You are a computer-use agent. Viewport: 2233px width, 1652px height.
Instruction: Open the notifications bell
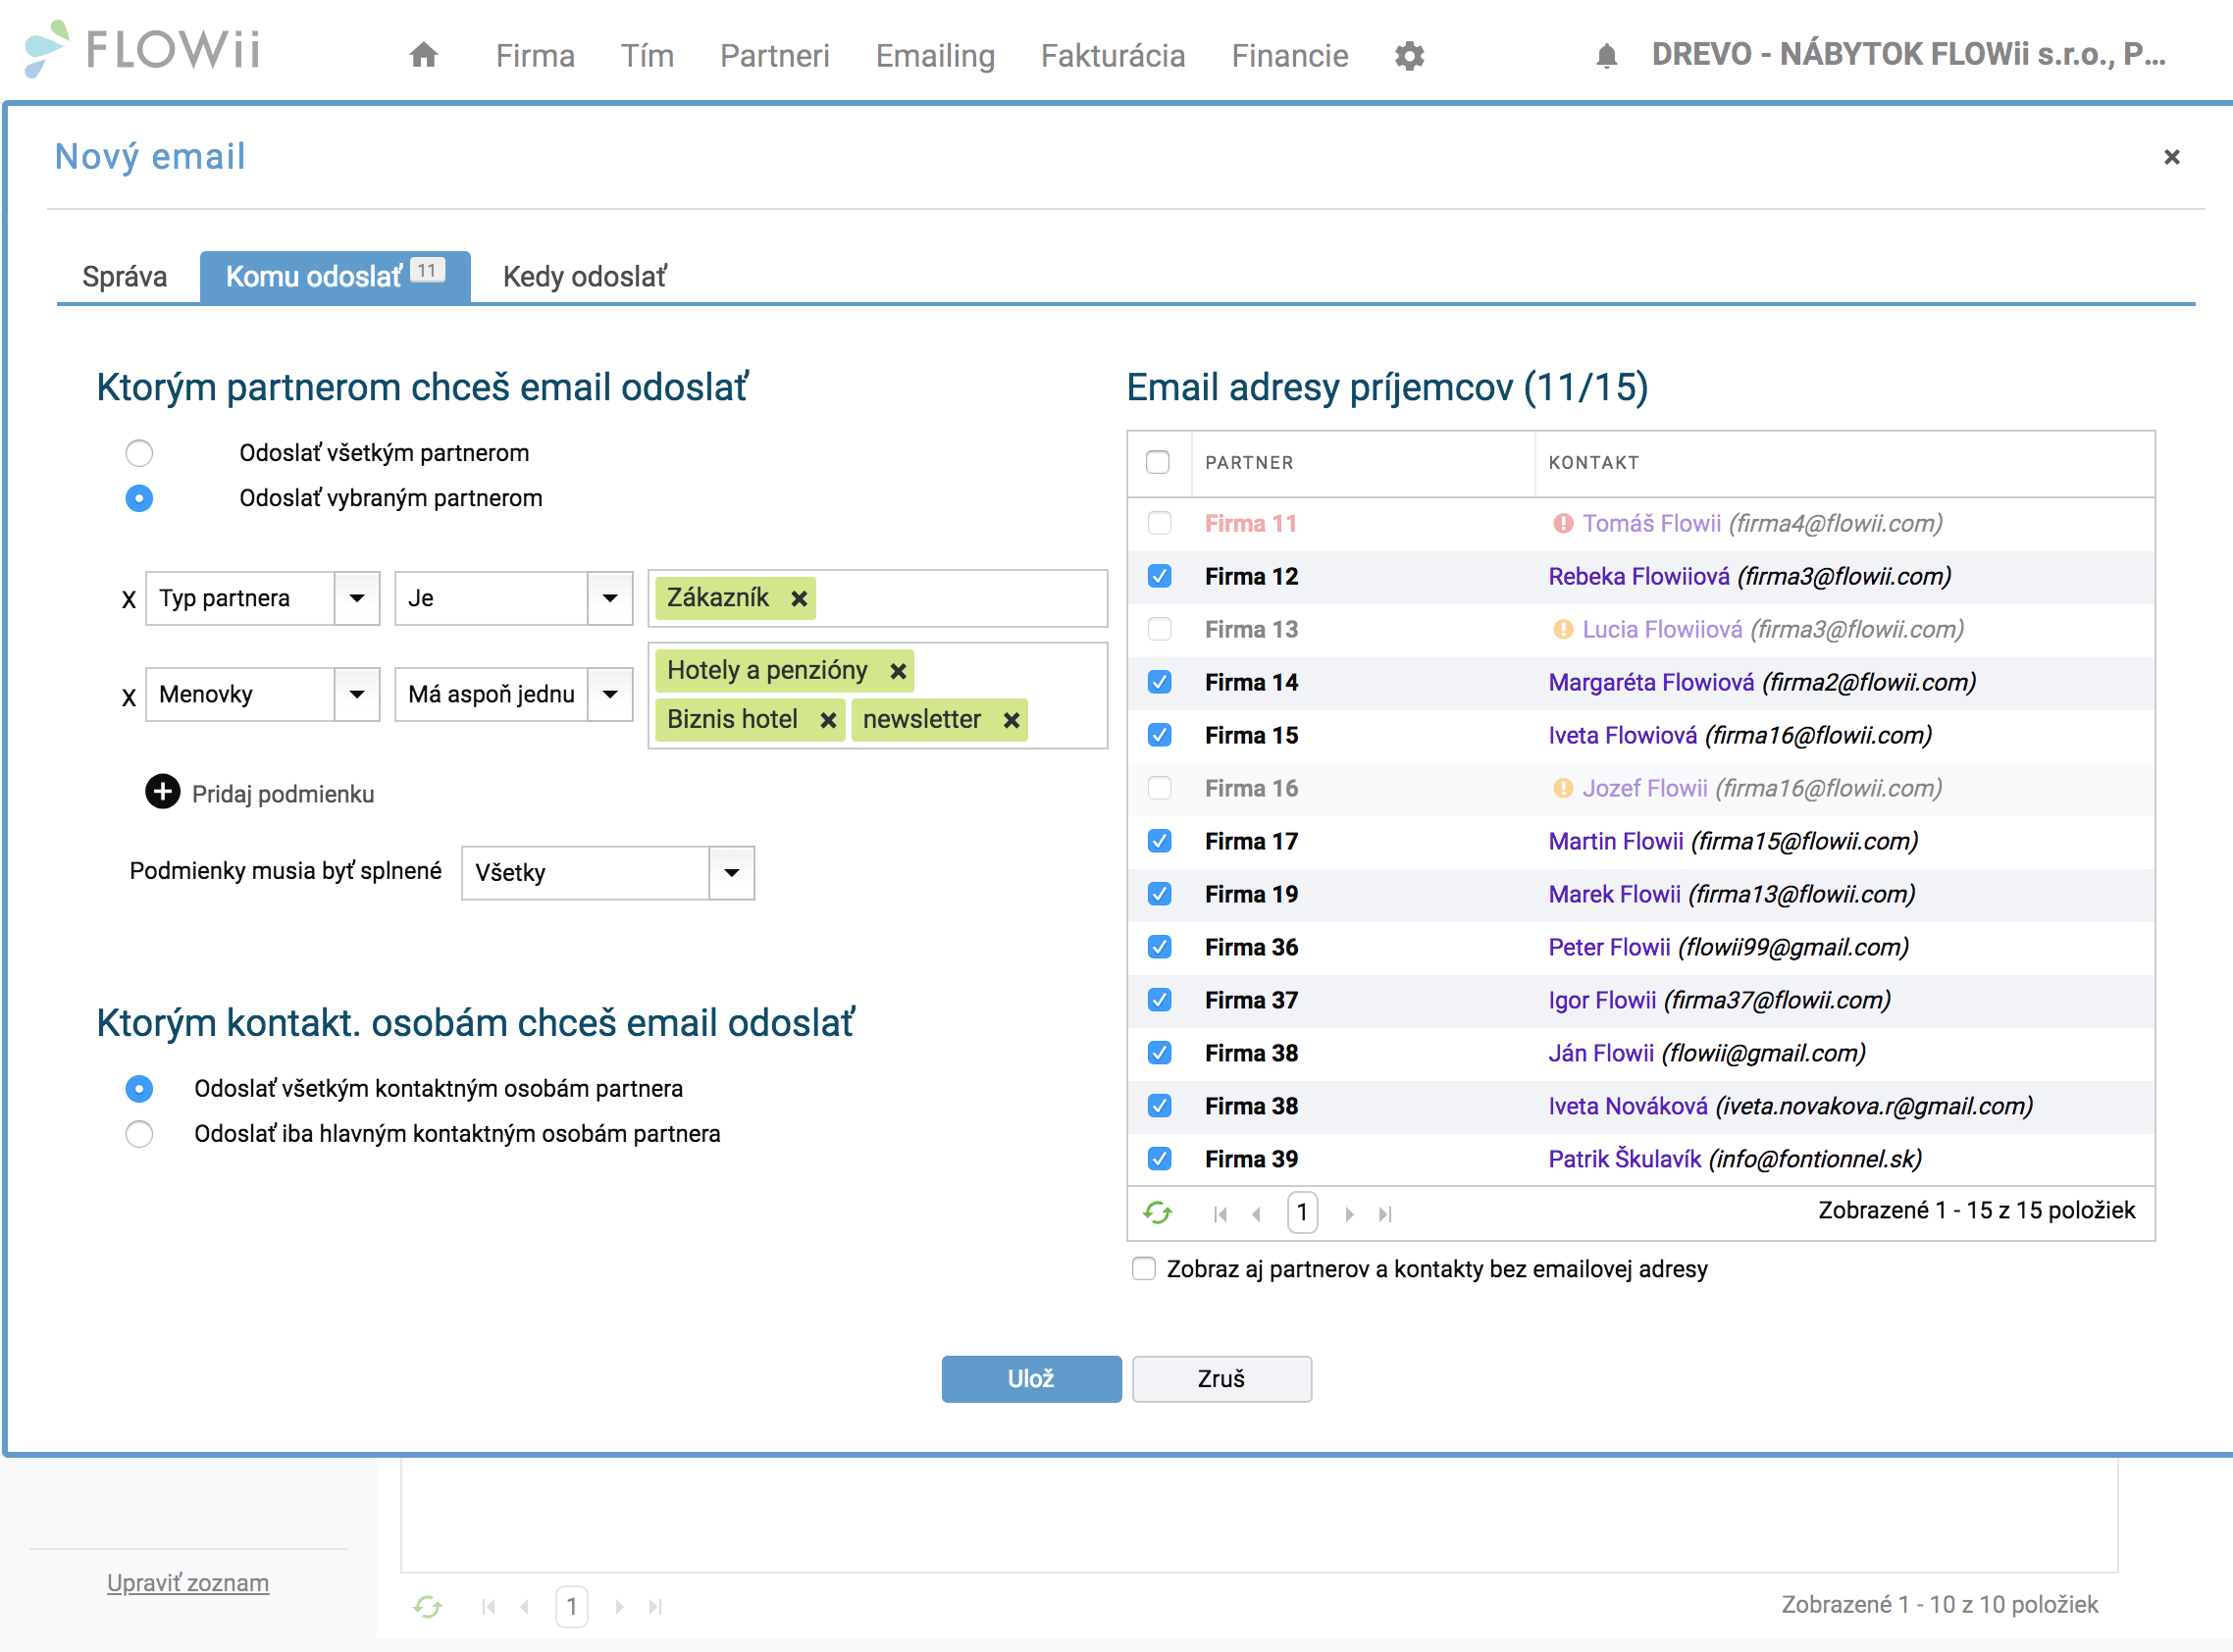tap(1607, 55)
